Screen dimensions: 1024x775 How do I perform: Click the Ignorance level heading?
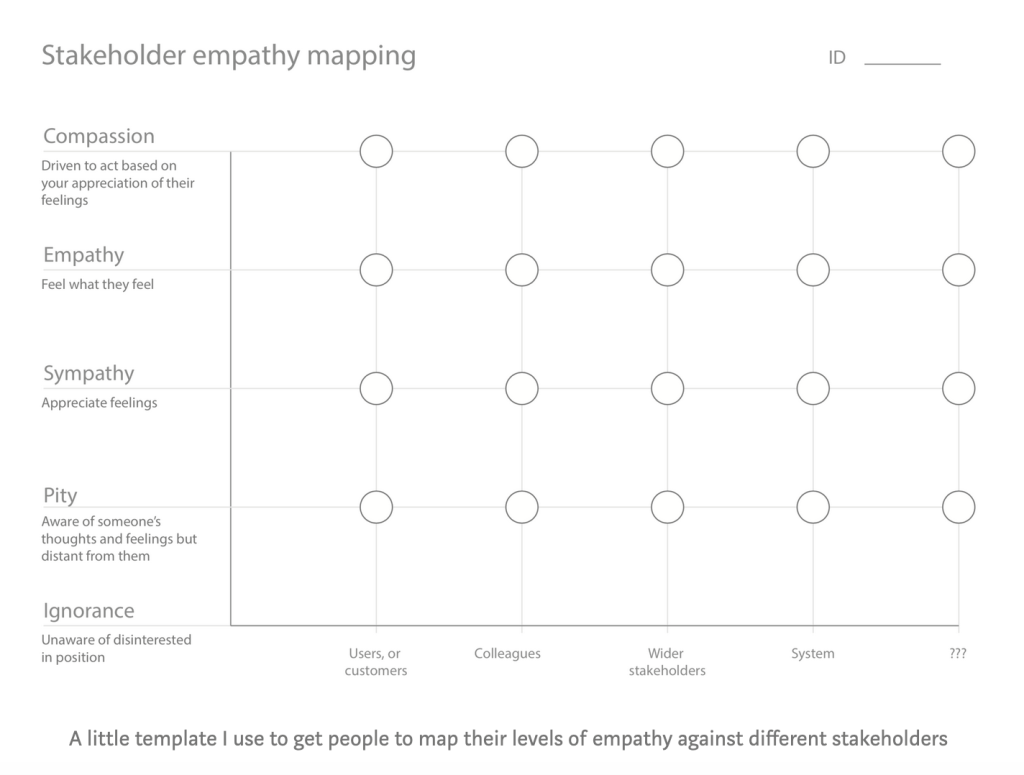tap(89, 611)
